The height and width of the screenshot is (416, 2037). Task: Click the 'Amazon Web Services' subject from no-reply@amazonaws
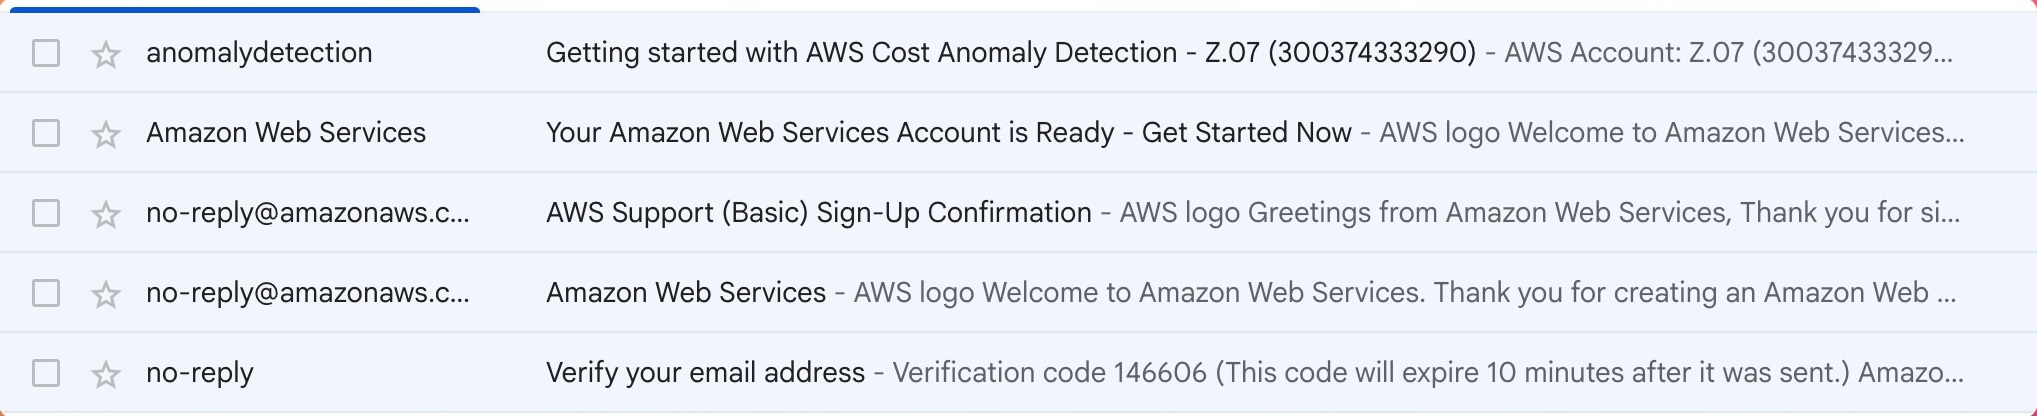point(686,293)
